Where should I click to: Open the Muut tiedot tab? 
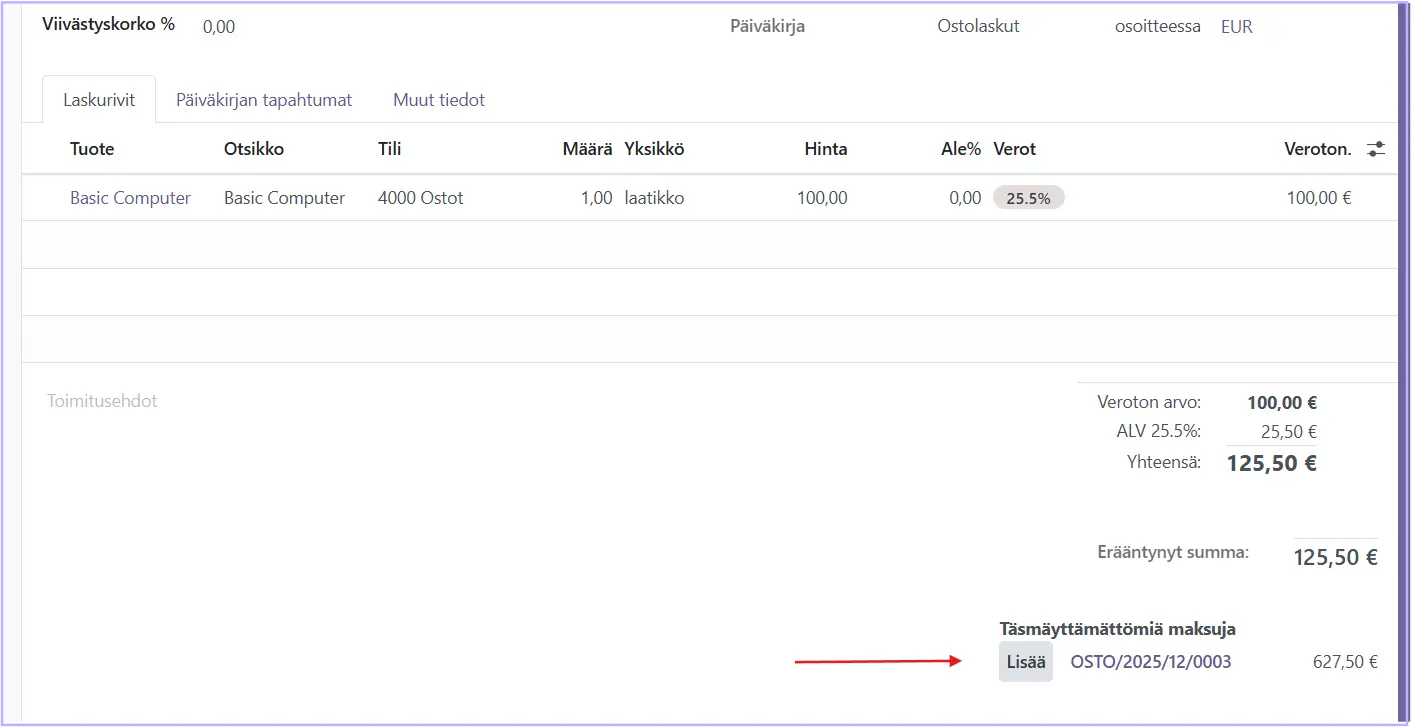pyautogui.click(x=438, y=100)
